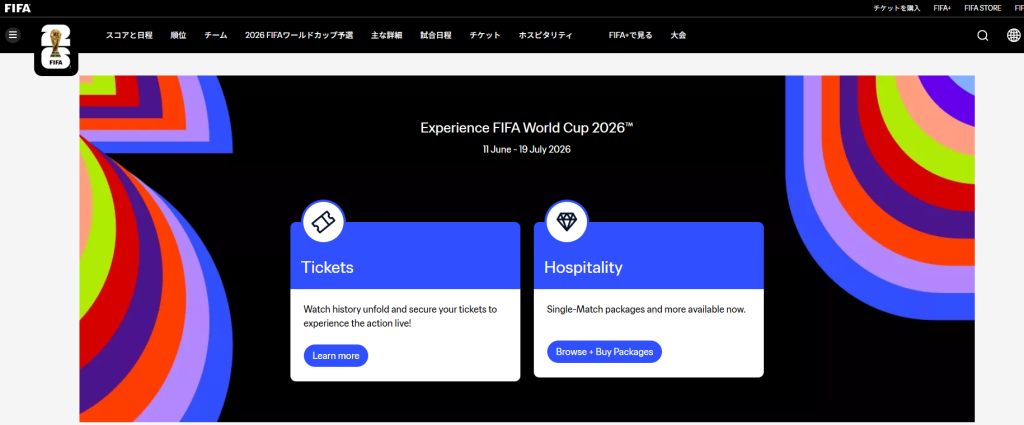The image size is (1024, 425).
Task: Go to 2026 FIFAワールドカップ予選
Action: tap(299, 36)
